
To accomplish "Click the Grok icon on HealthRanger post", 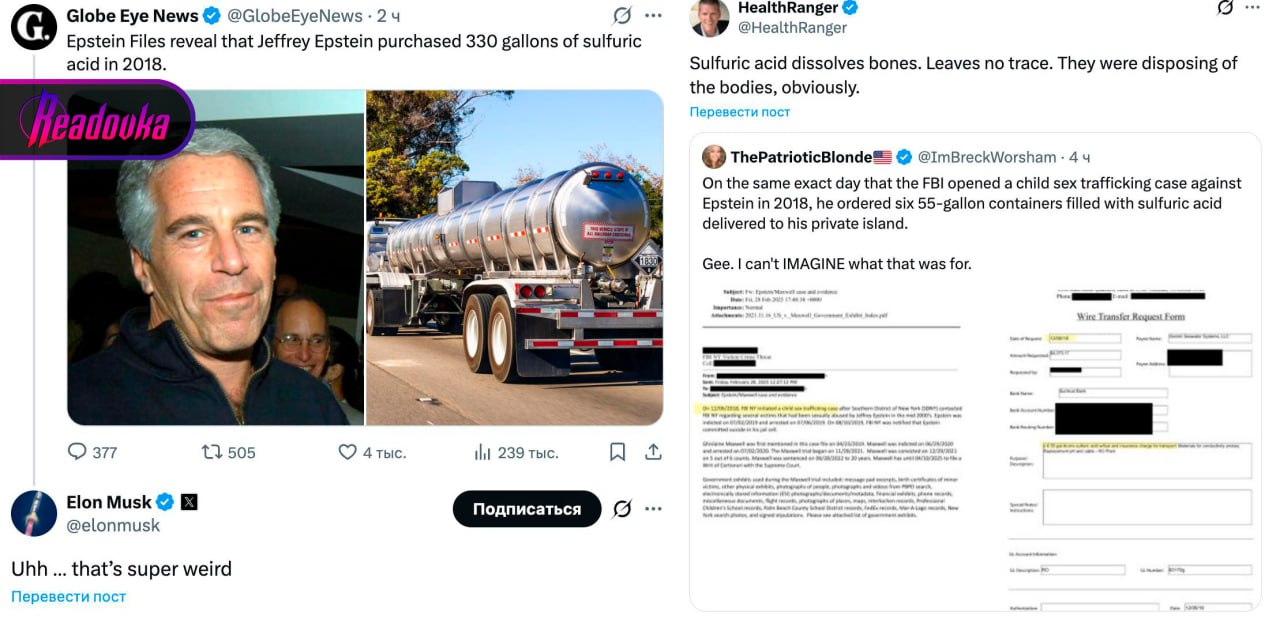I will click(1226, 8).
